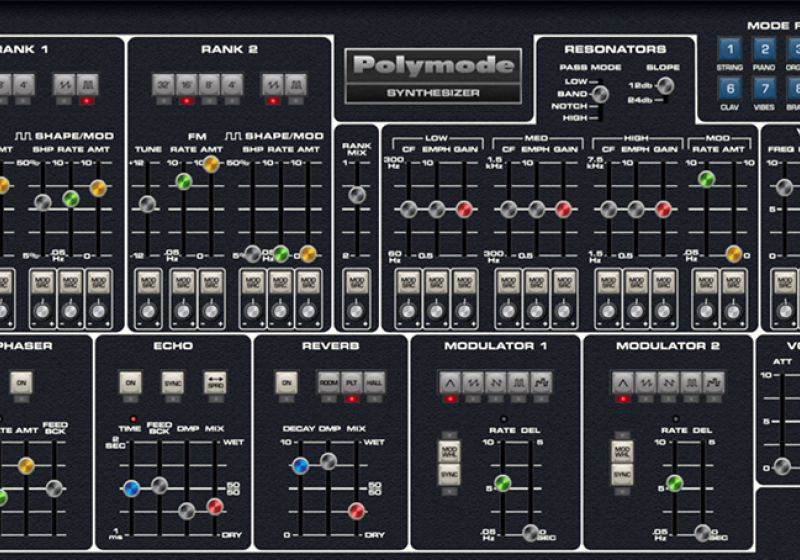Select Reverb ROOM type

(329, 383)
